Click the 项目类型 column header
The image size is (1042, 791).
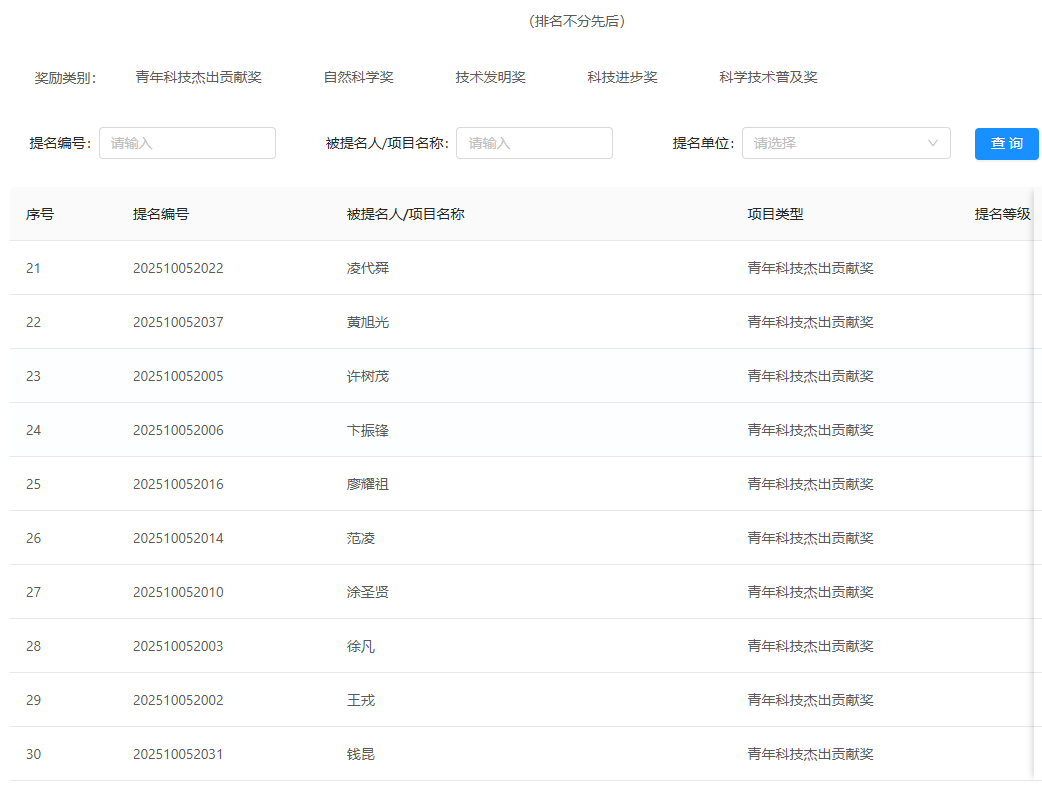pyautogui.click(x=770, y=213)
